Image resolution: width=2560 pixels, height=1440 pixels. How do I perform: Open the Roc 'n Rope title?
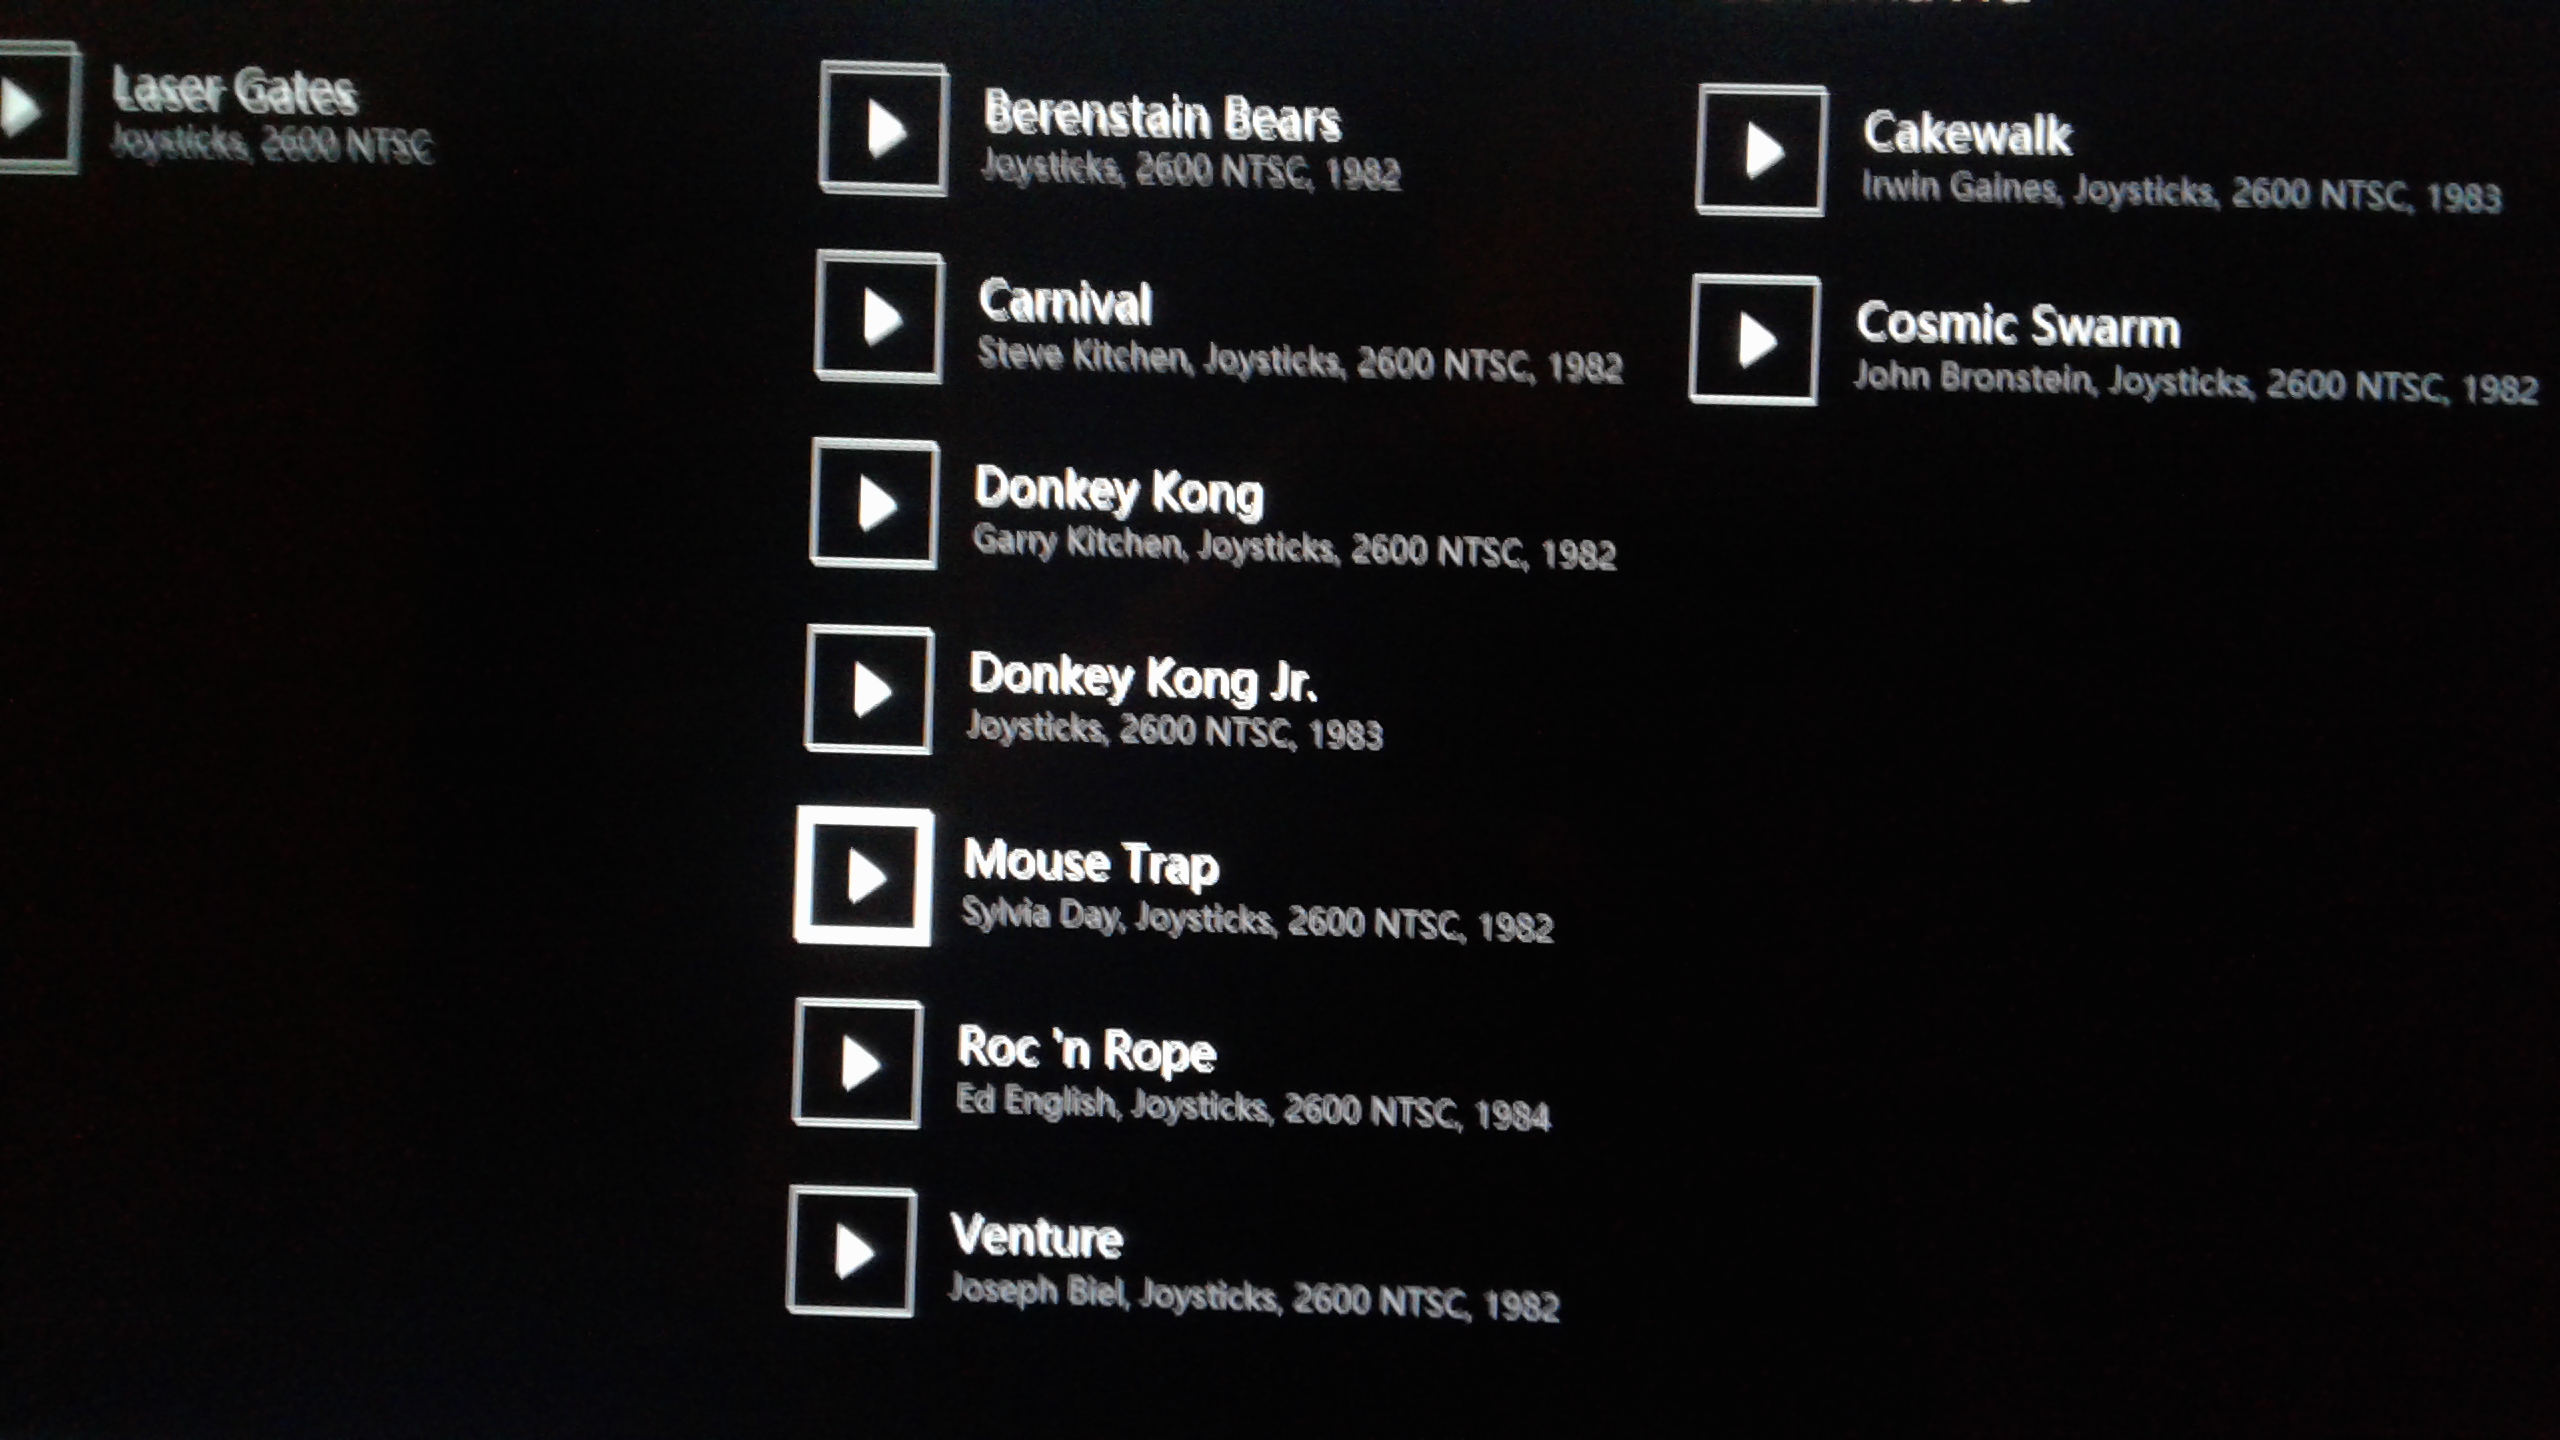click(1086, 1049)
